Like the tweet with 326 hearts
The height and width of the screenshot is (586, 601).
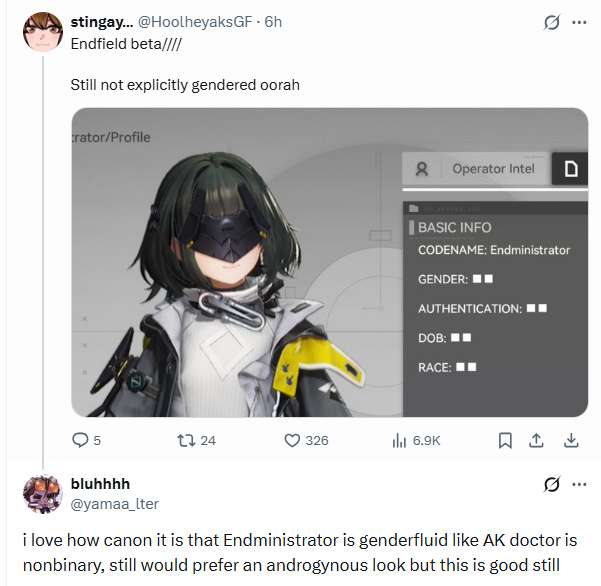292,440
